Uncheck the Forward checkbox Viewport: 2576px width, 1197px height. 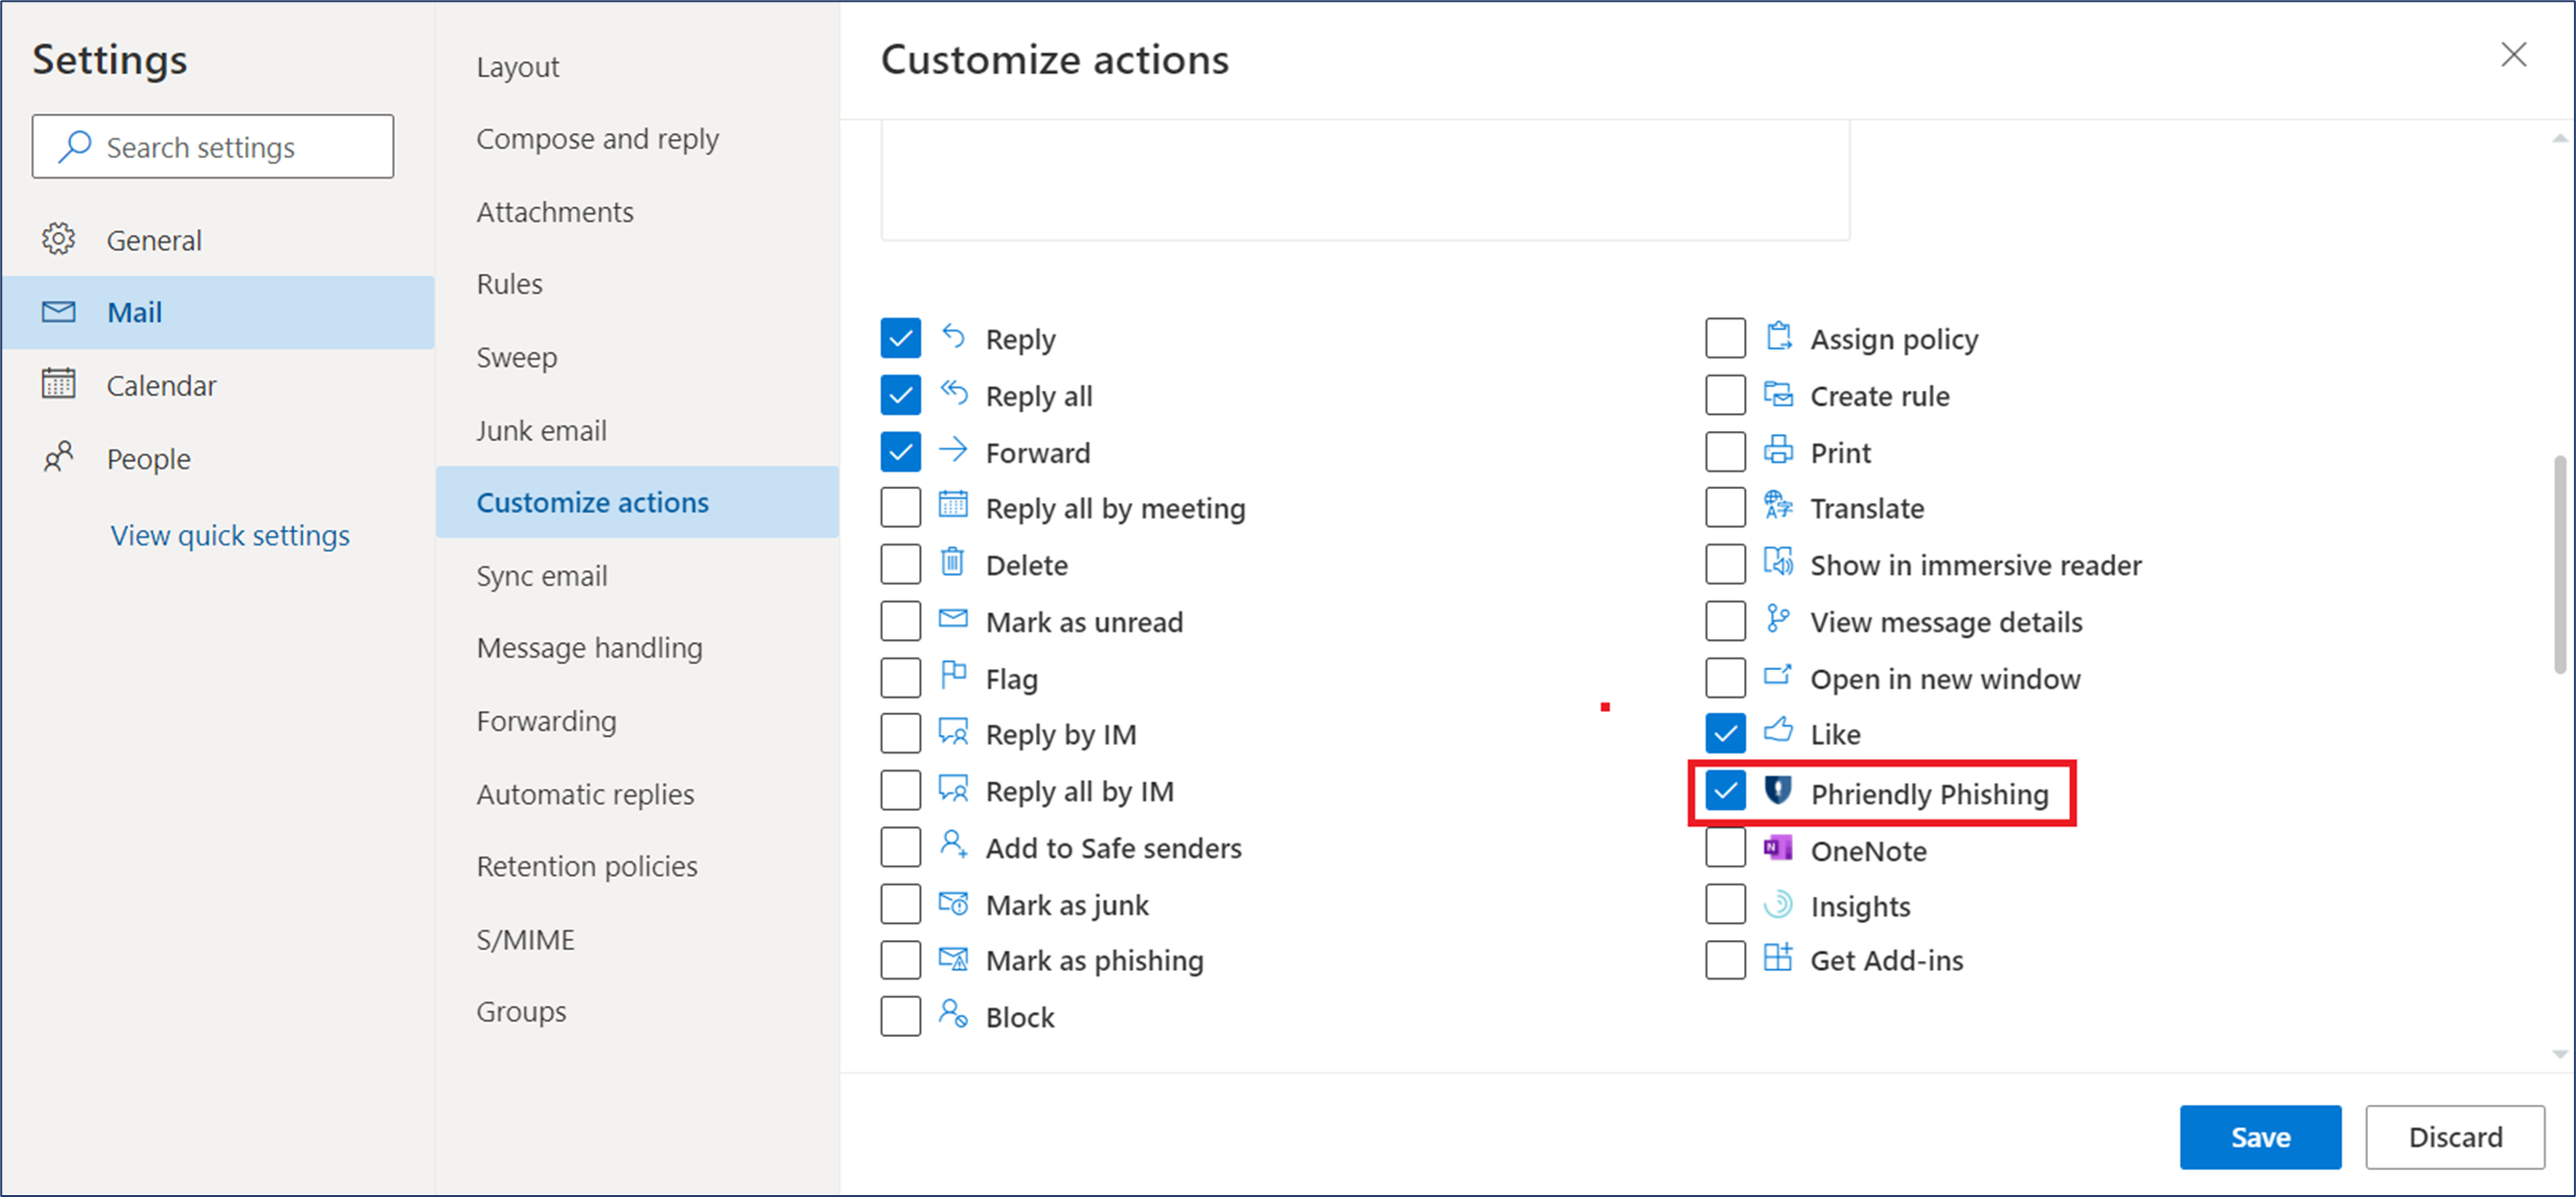(x=901, y=452)
